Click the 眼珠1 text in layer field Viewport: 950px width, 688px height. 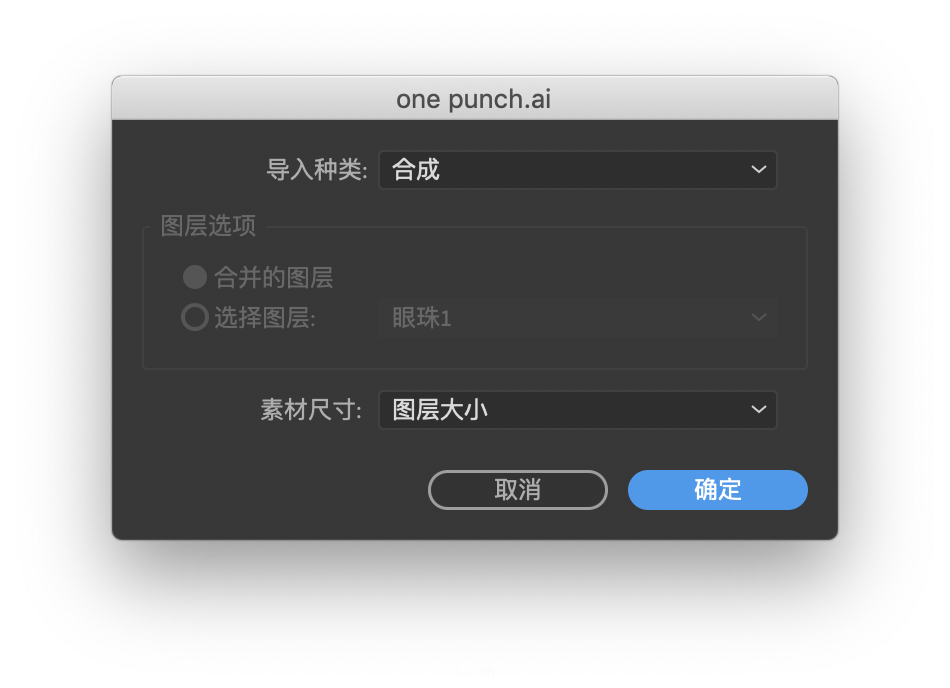(422, 317)
